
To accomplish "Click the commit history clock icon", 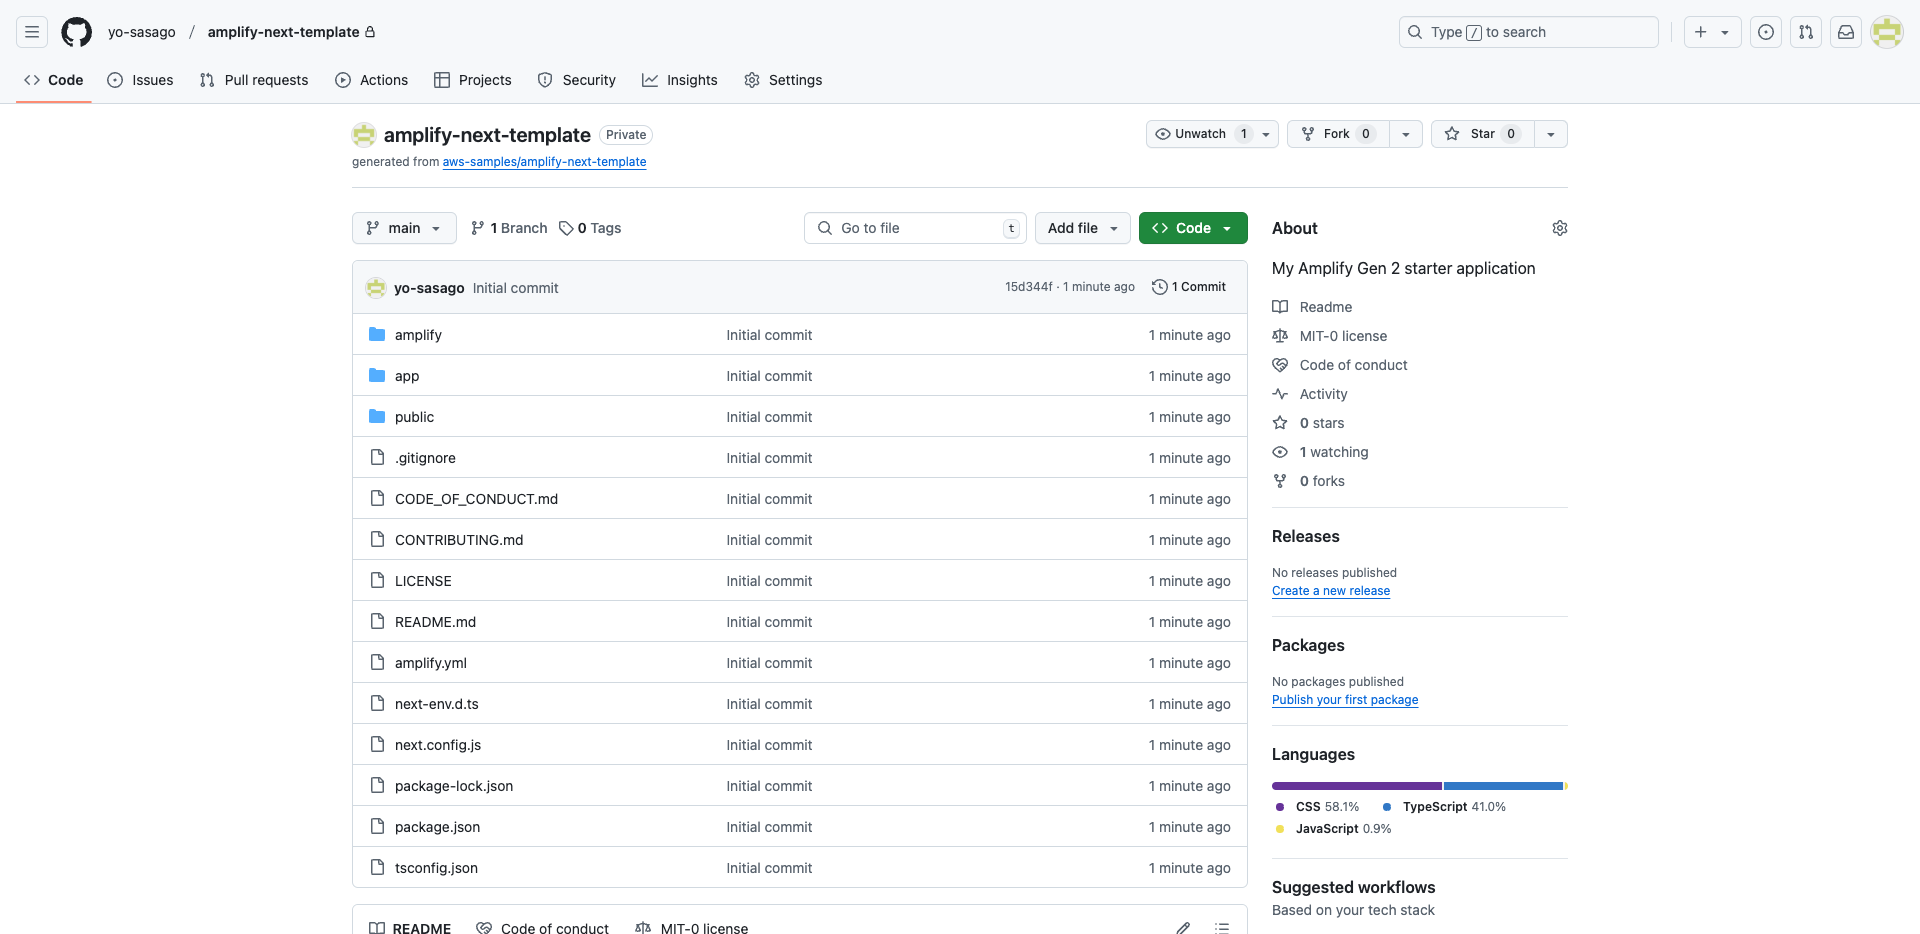I will tap(1160, 287).
